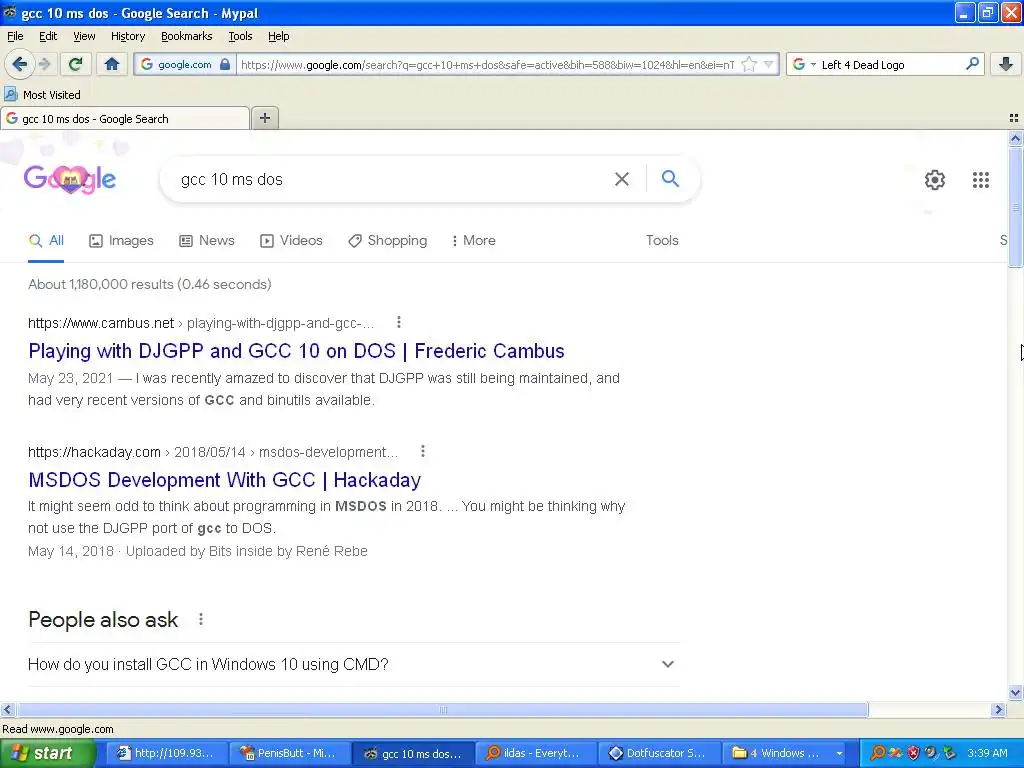
Task: Click the horizontal scrollbar right arrow
Action: (998, 709)
